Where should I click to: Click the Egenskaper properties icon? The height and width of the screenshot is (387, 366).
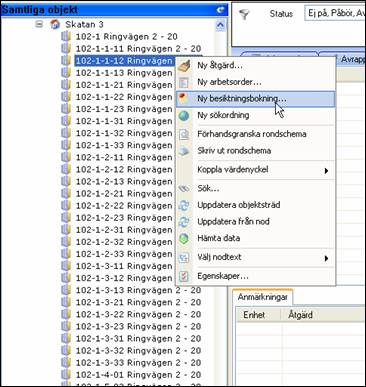pyautogui.click(x=184, y=276)
